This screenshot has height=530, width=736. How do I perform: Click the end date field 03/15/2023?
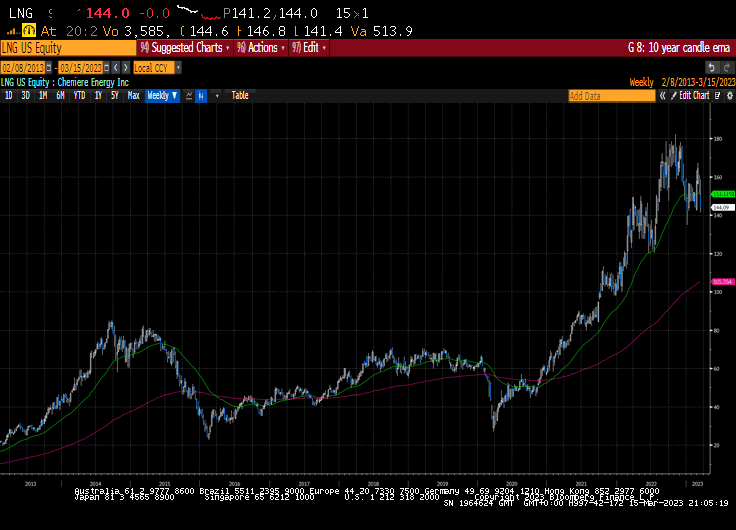coord(81,68)
